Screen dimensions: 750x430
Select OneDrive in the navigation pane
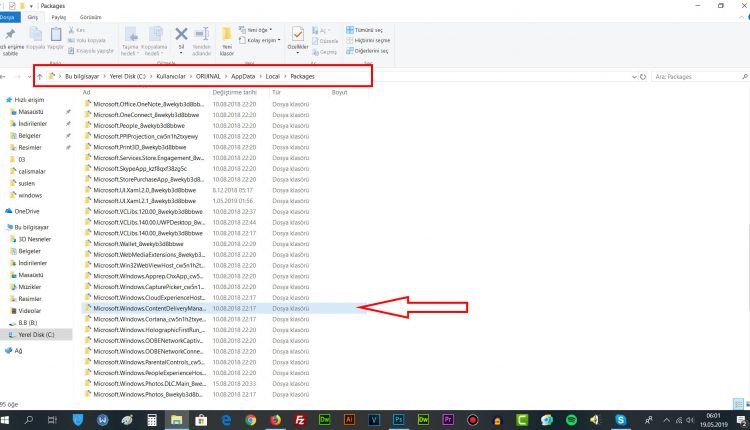(x=27, y=211)
